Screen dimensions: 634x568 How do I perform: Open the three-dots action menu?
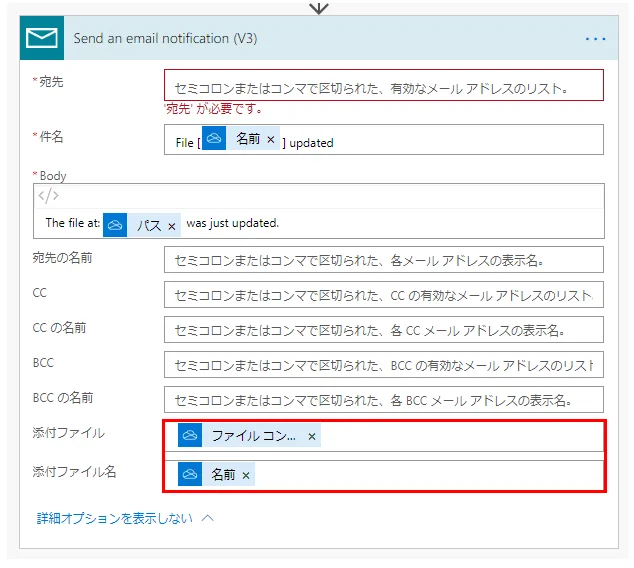(x=595, y=39)
